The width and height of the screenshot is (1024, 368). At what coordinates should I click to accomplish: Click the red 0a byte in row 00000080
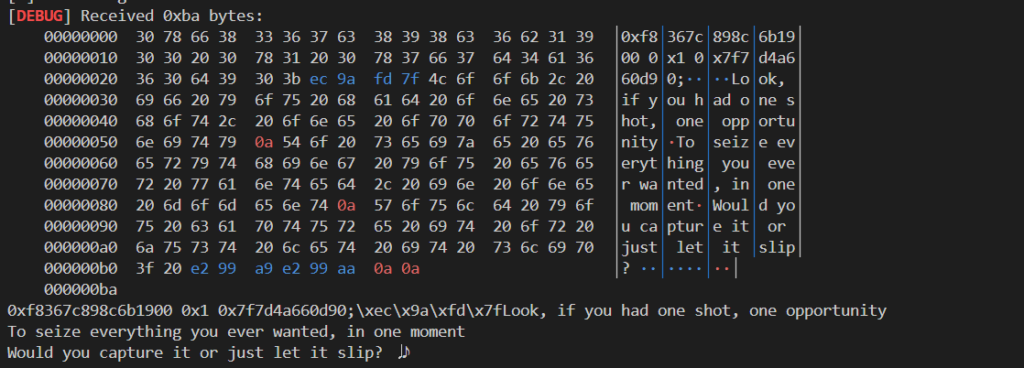coord(346,205)
